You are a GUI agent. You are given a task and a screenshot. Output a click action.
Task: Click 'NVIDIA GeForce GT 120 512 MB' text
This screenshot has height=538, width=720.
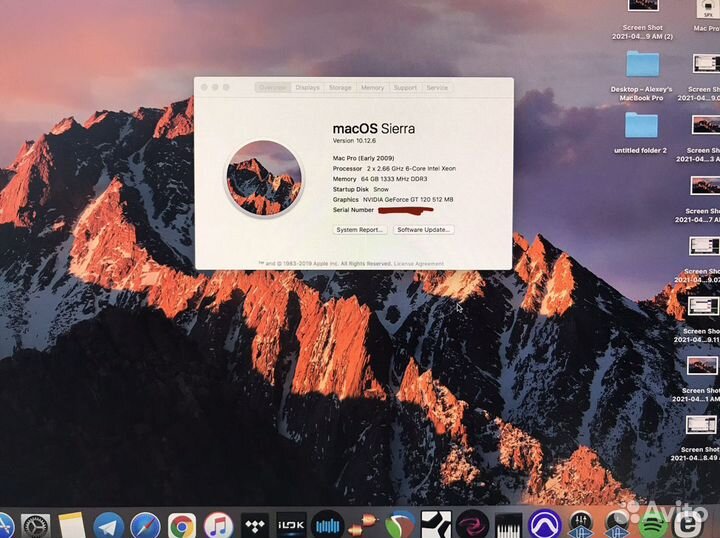point(408,199)
